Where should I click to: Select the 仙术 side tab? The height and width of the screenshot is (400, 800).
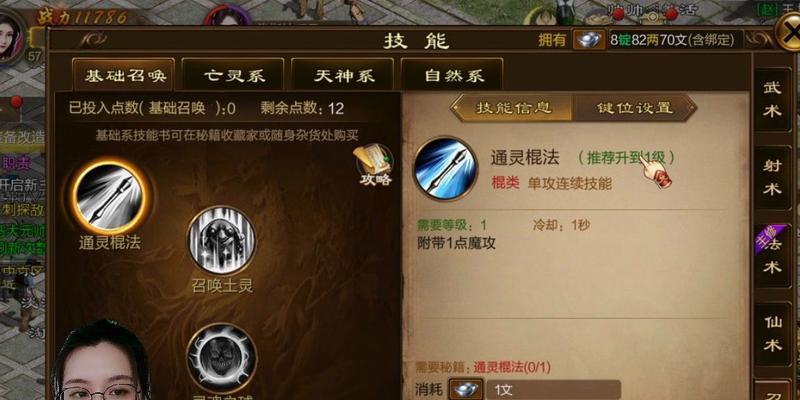pyautogui.click(x=772, y=334)
